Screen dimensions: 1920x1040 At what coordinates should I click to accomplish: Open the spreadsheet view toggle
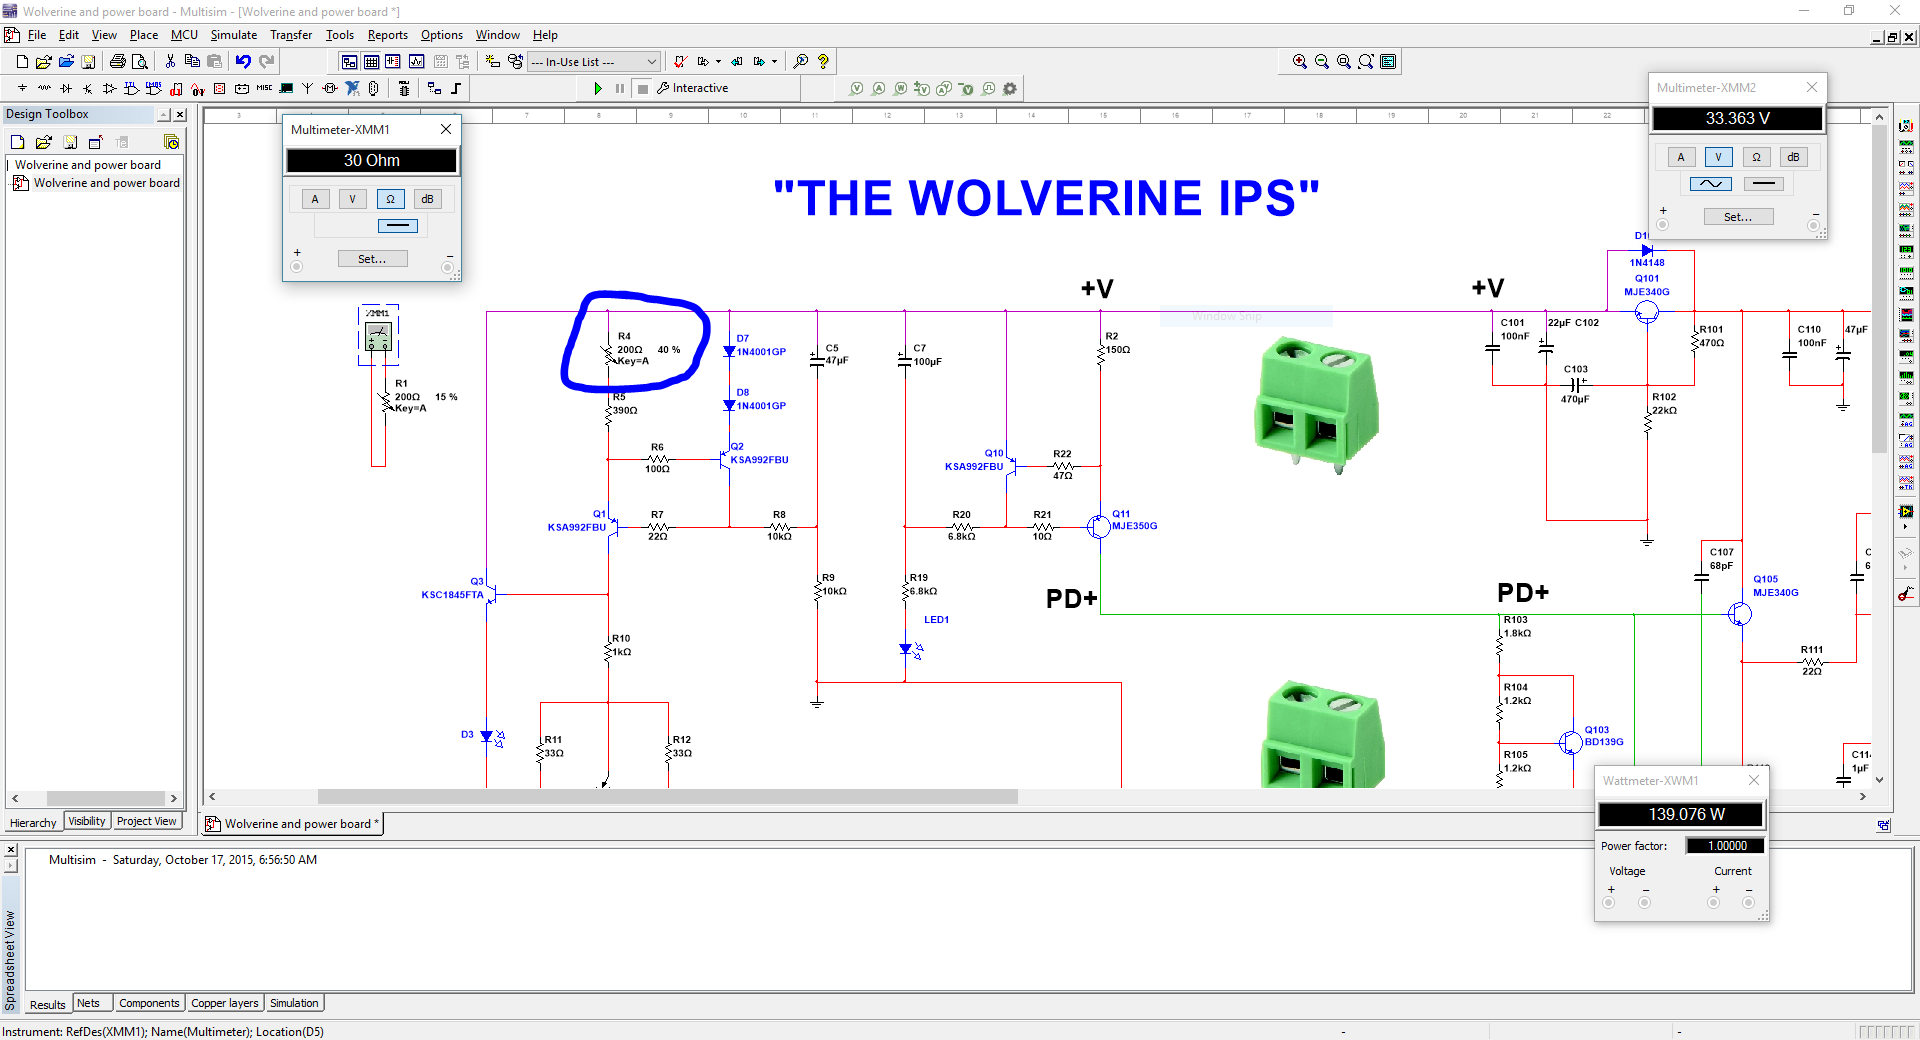371,62
